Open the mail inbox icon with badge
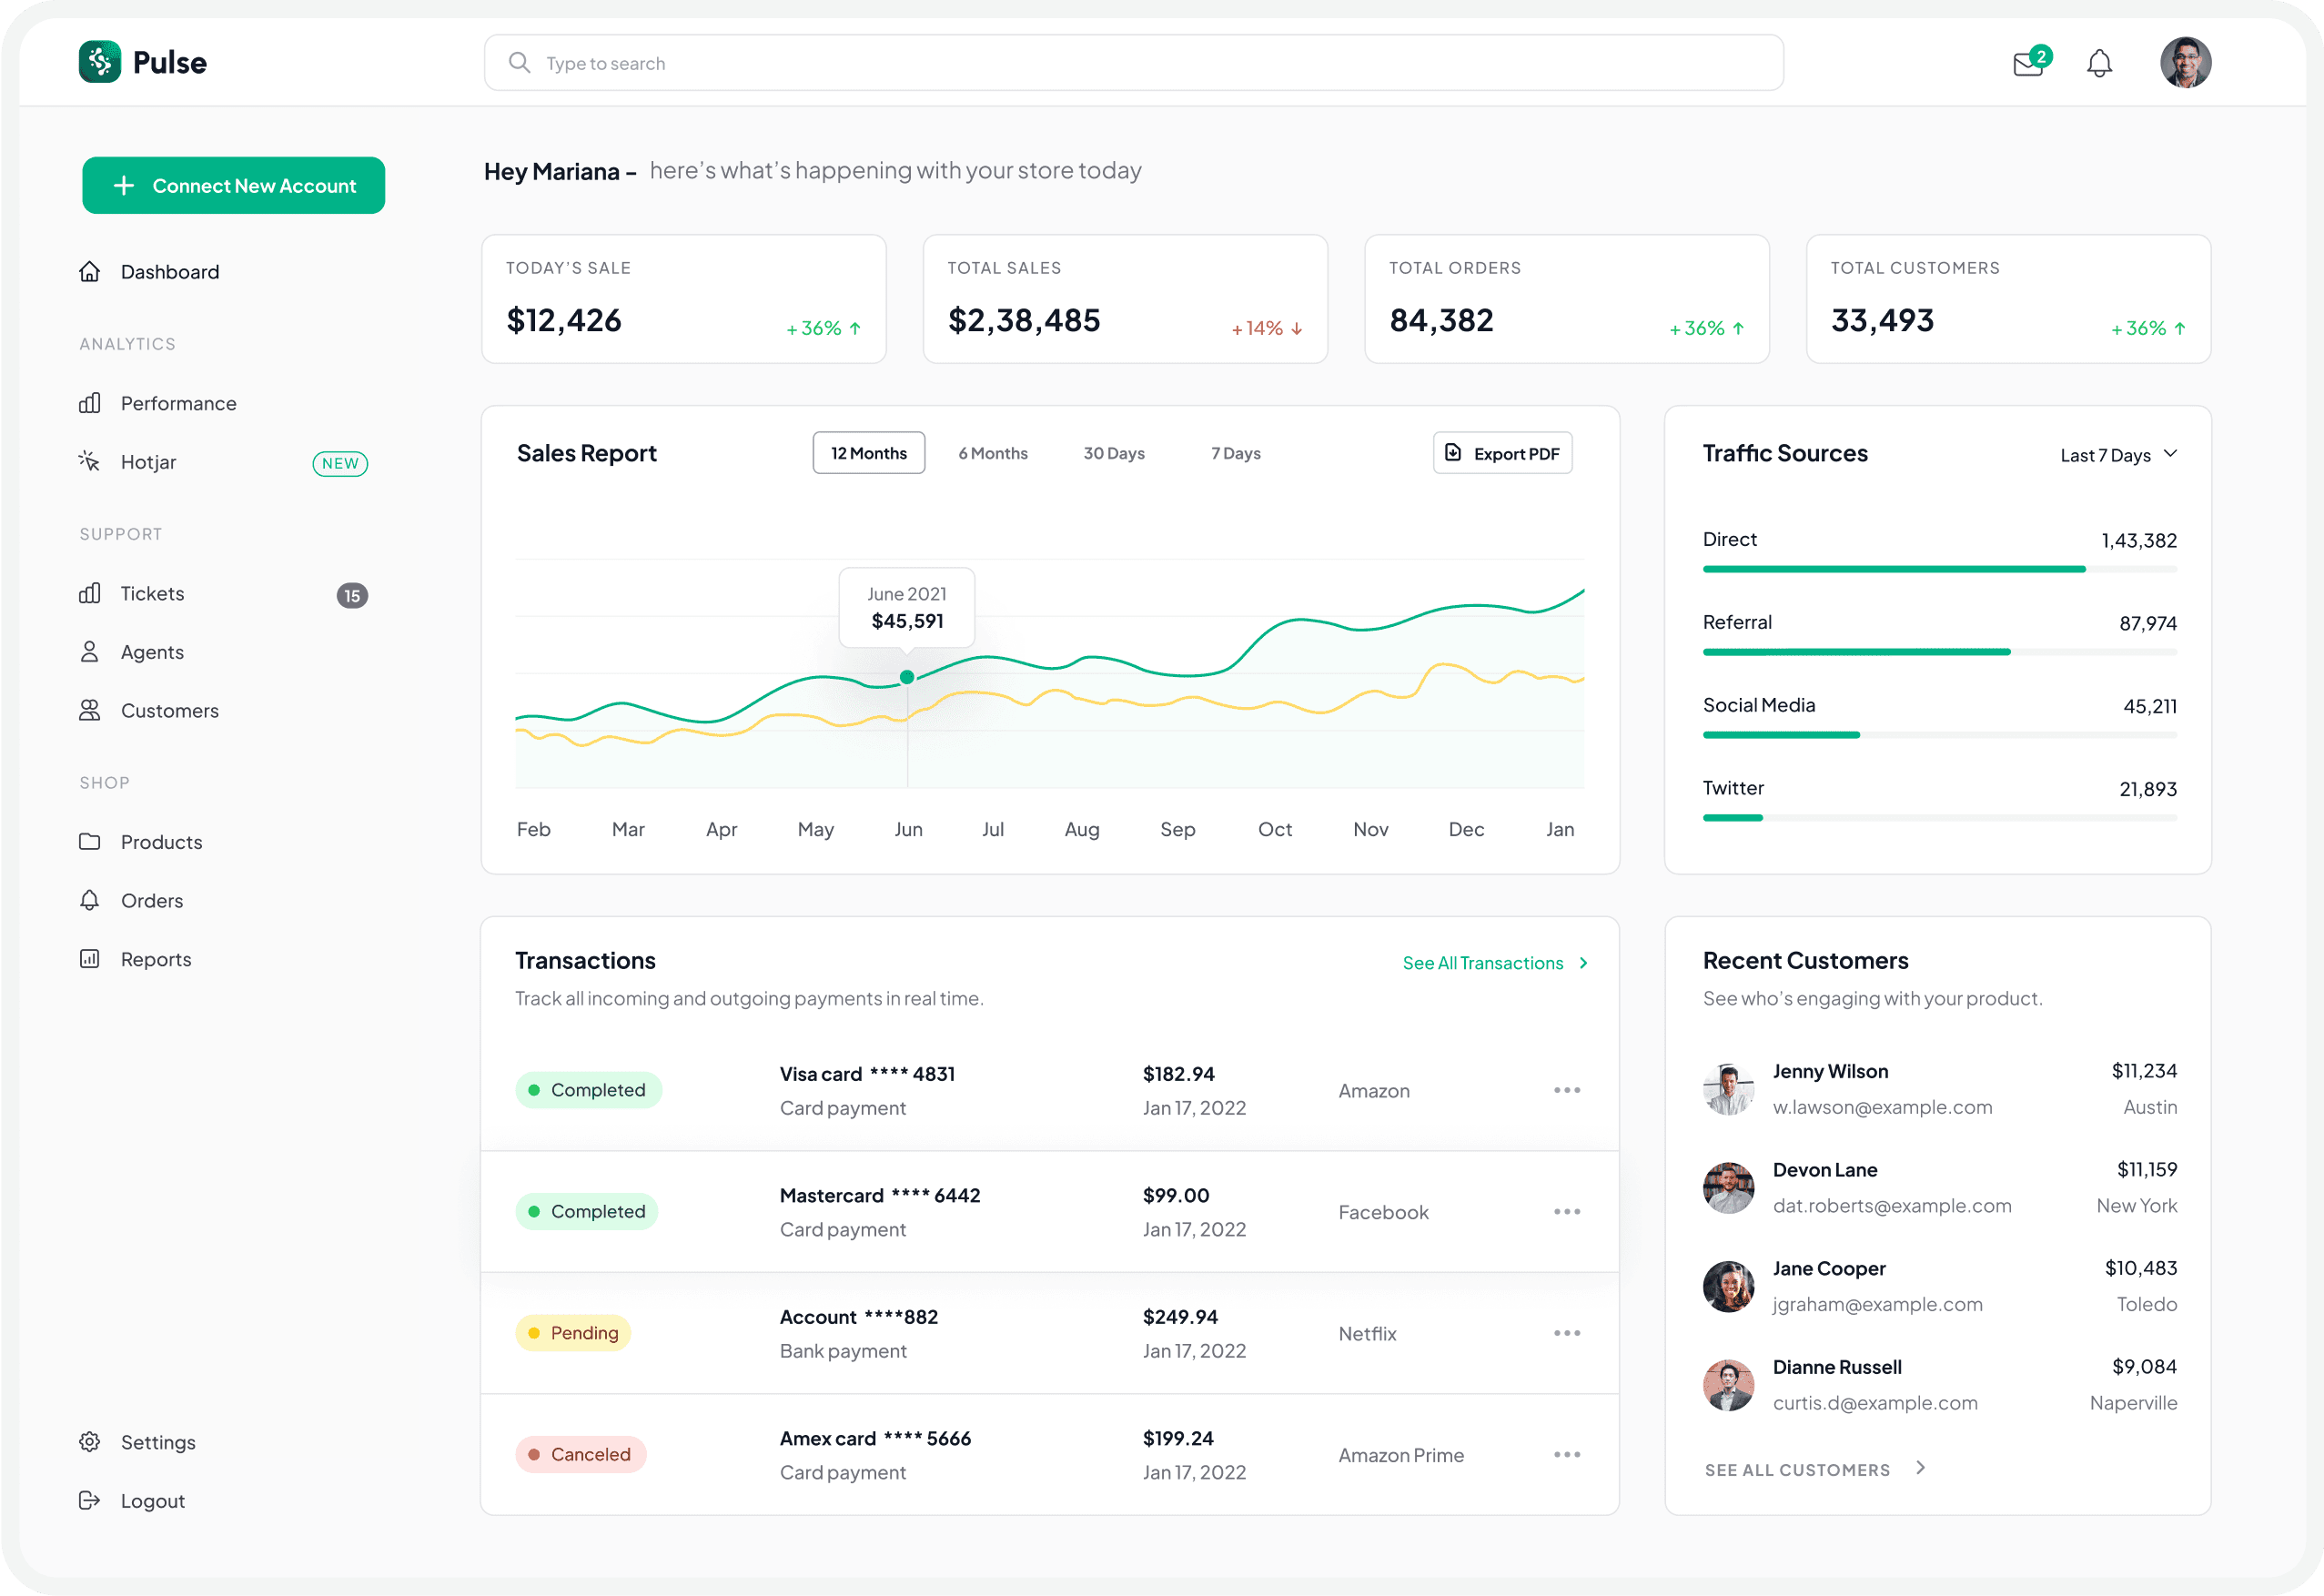 [x=2028, y=64]
